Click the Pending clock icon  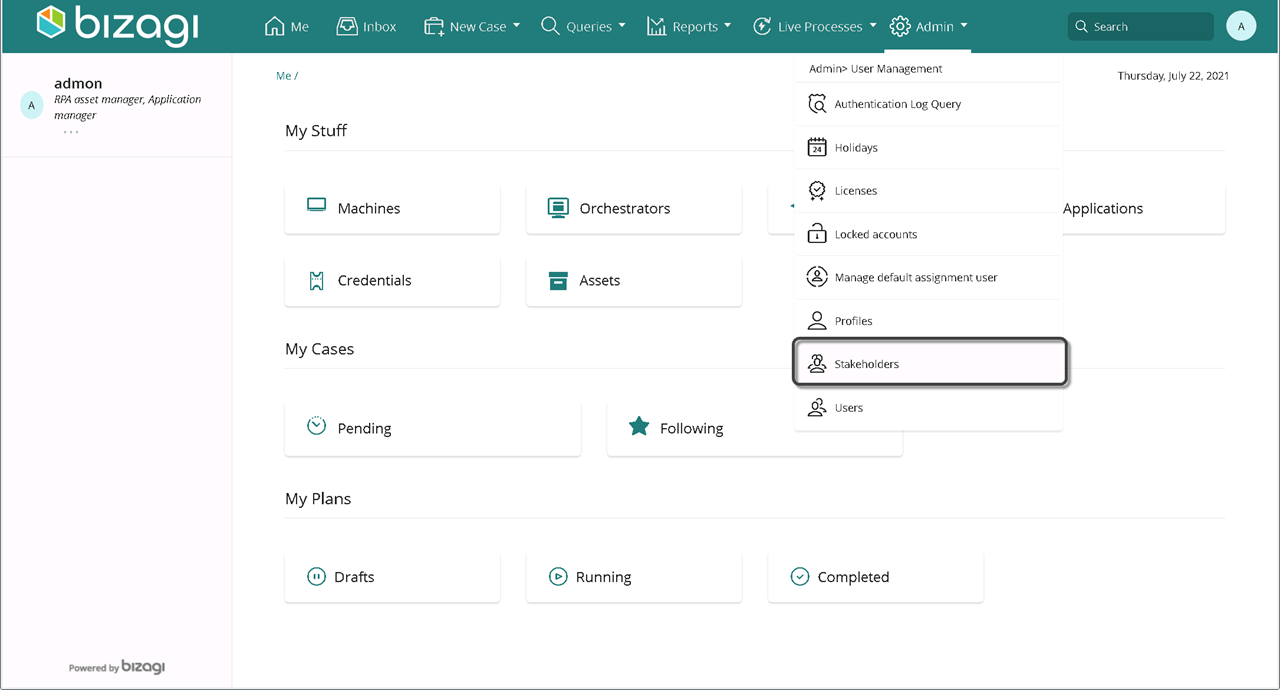pyautogui.click(x=317, y=426)
